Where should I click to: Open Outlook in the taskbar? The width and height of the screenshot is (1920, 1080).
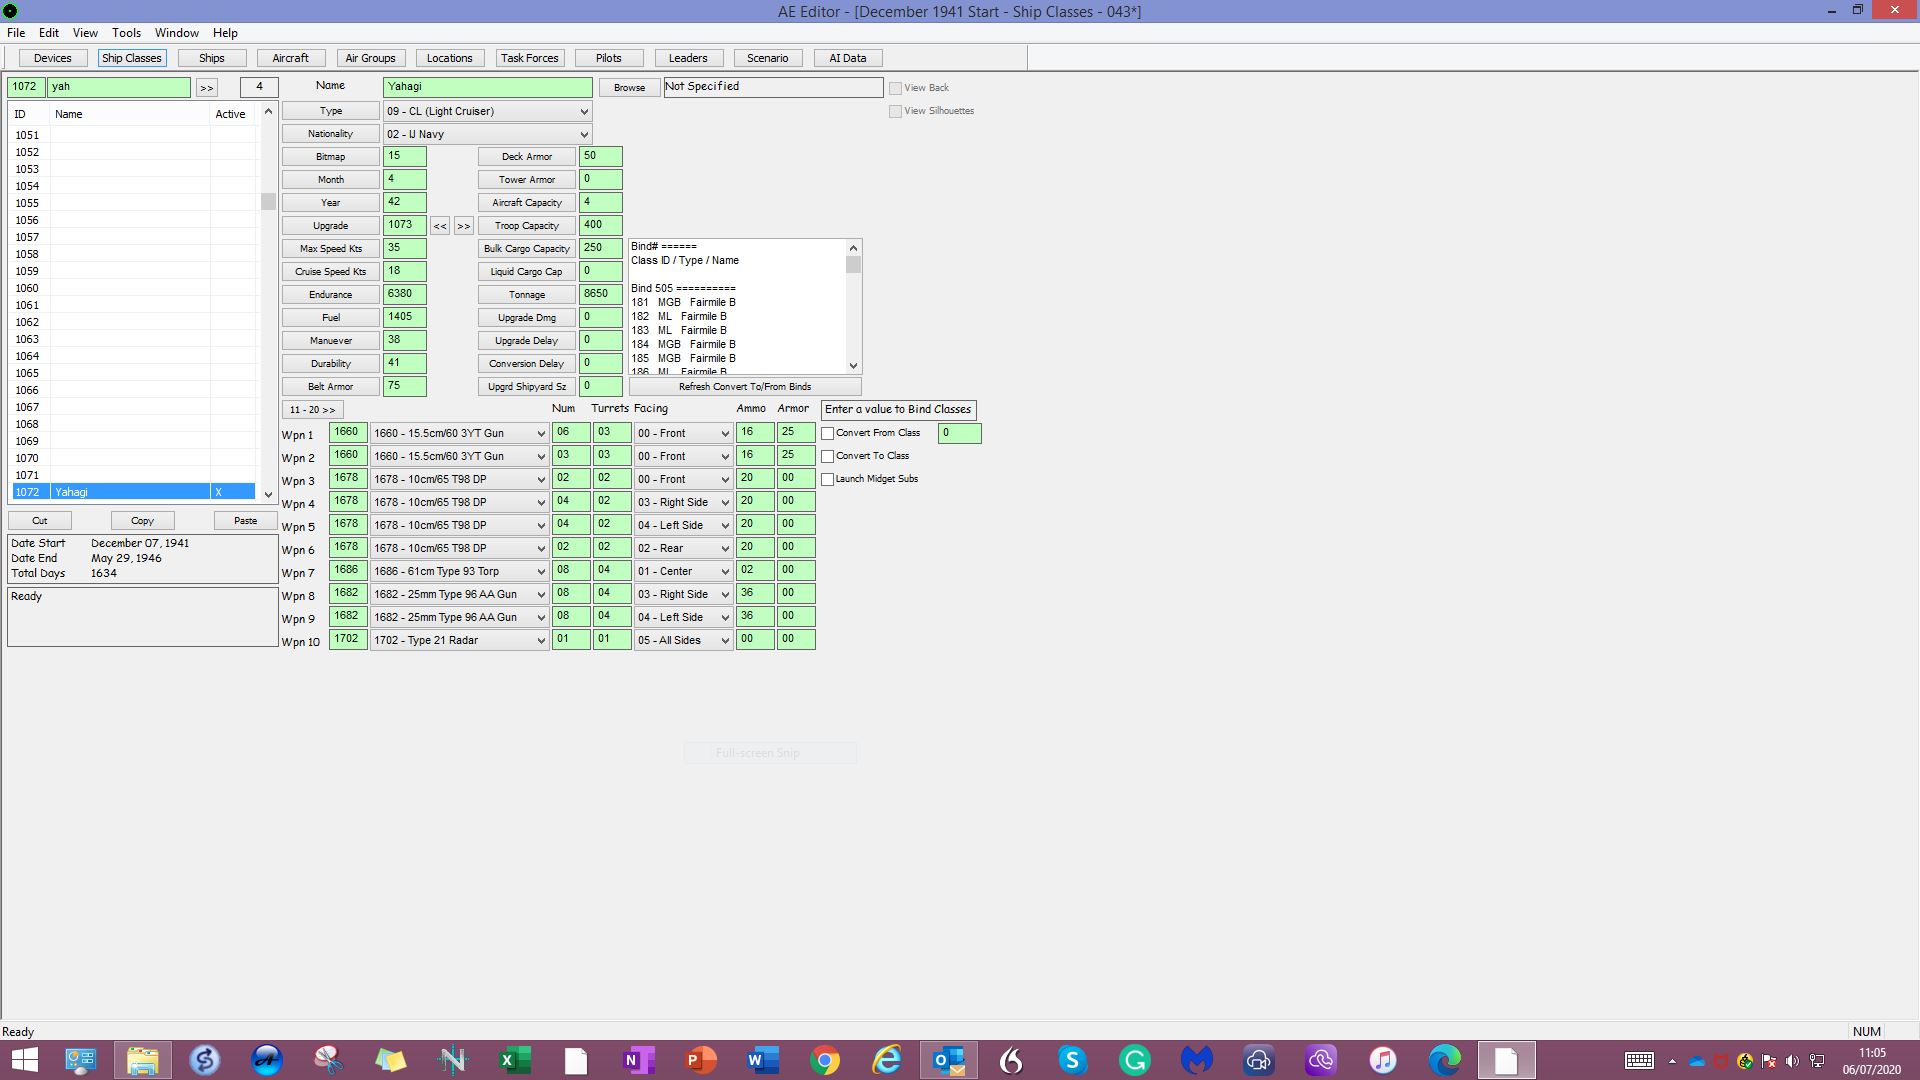coord(949,1060)
